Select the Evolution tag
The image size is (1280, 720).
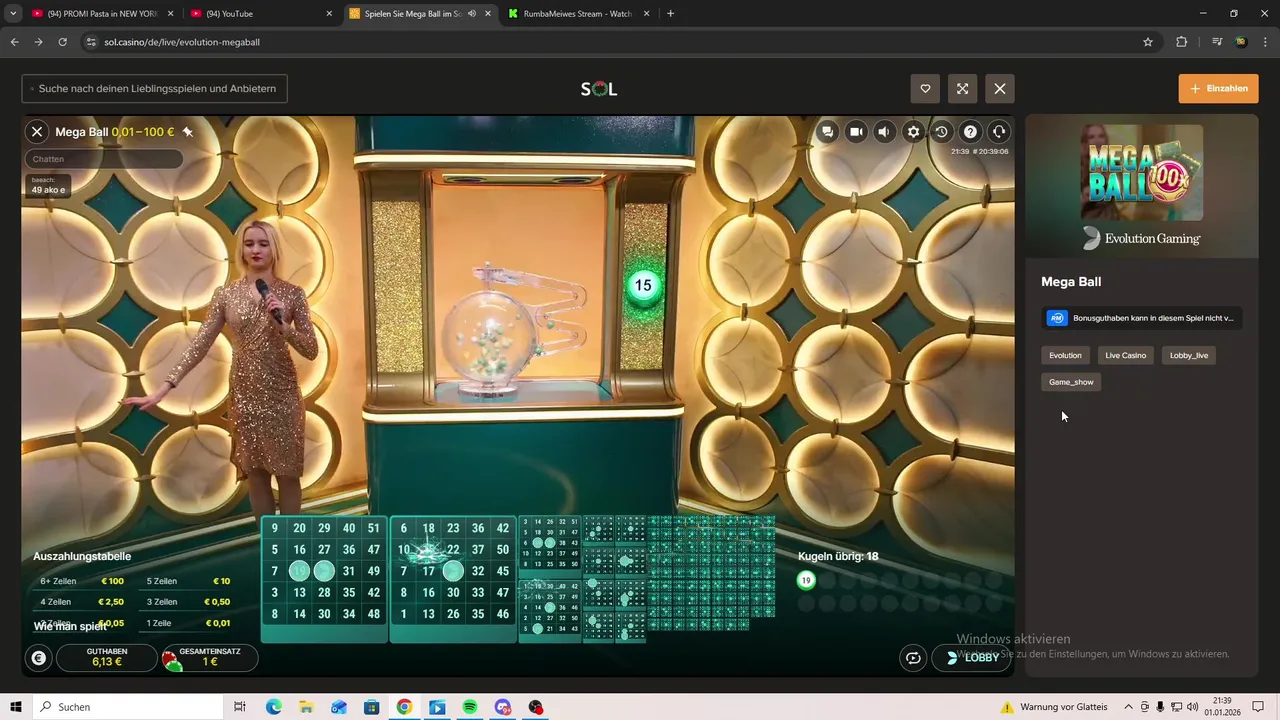coord(1065,355)
